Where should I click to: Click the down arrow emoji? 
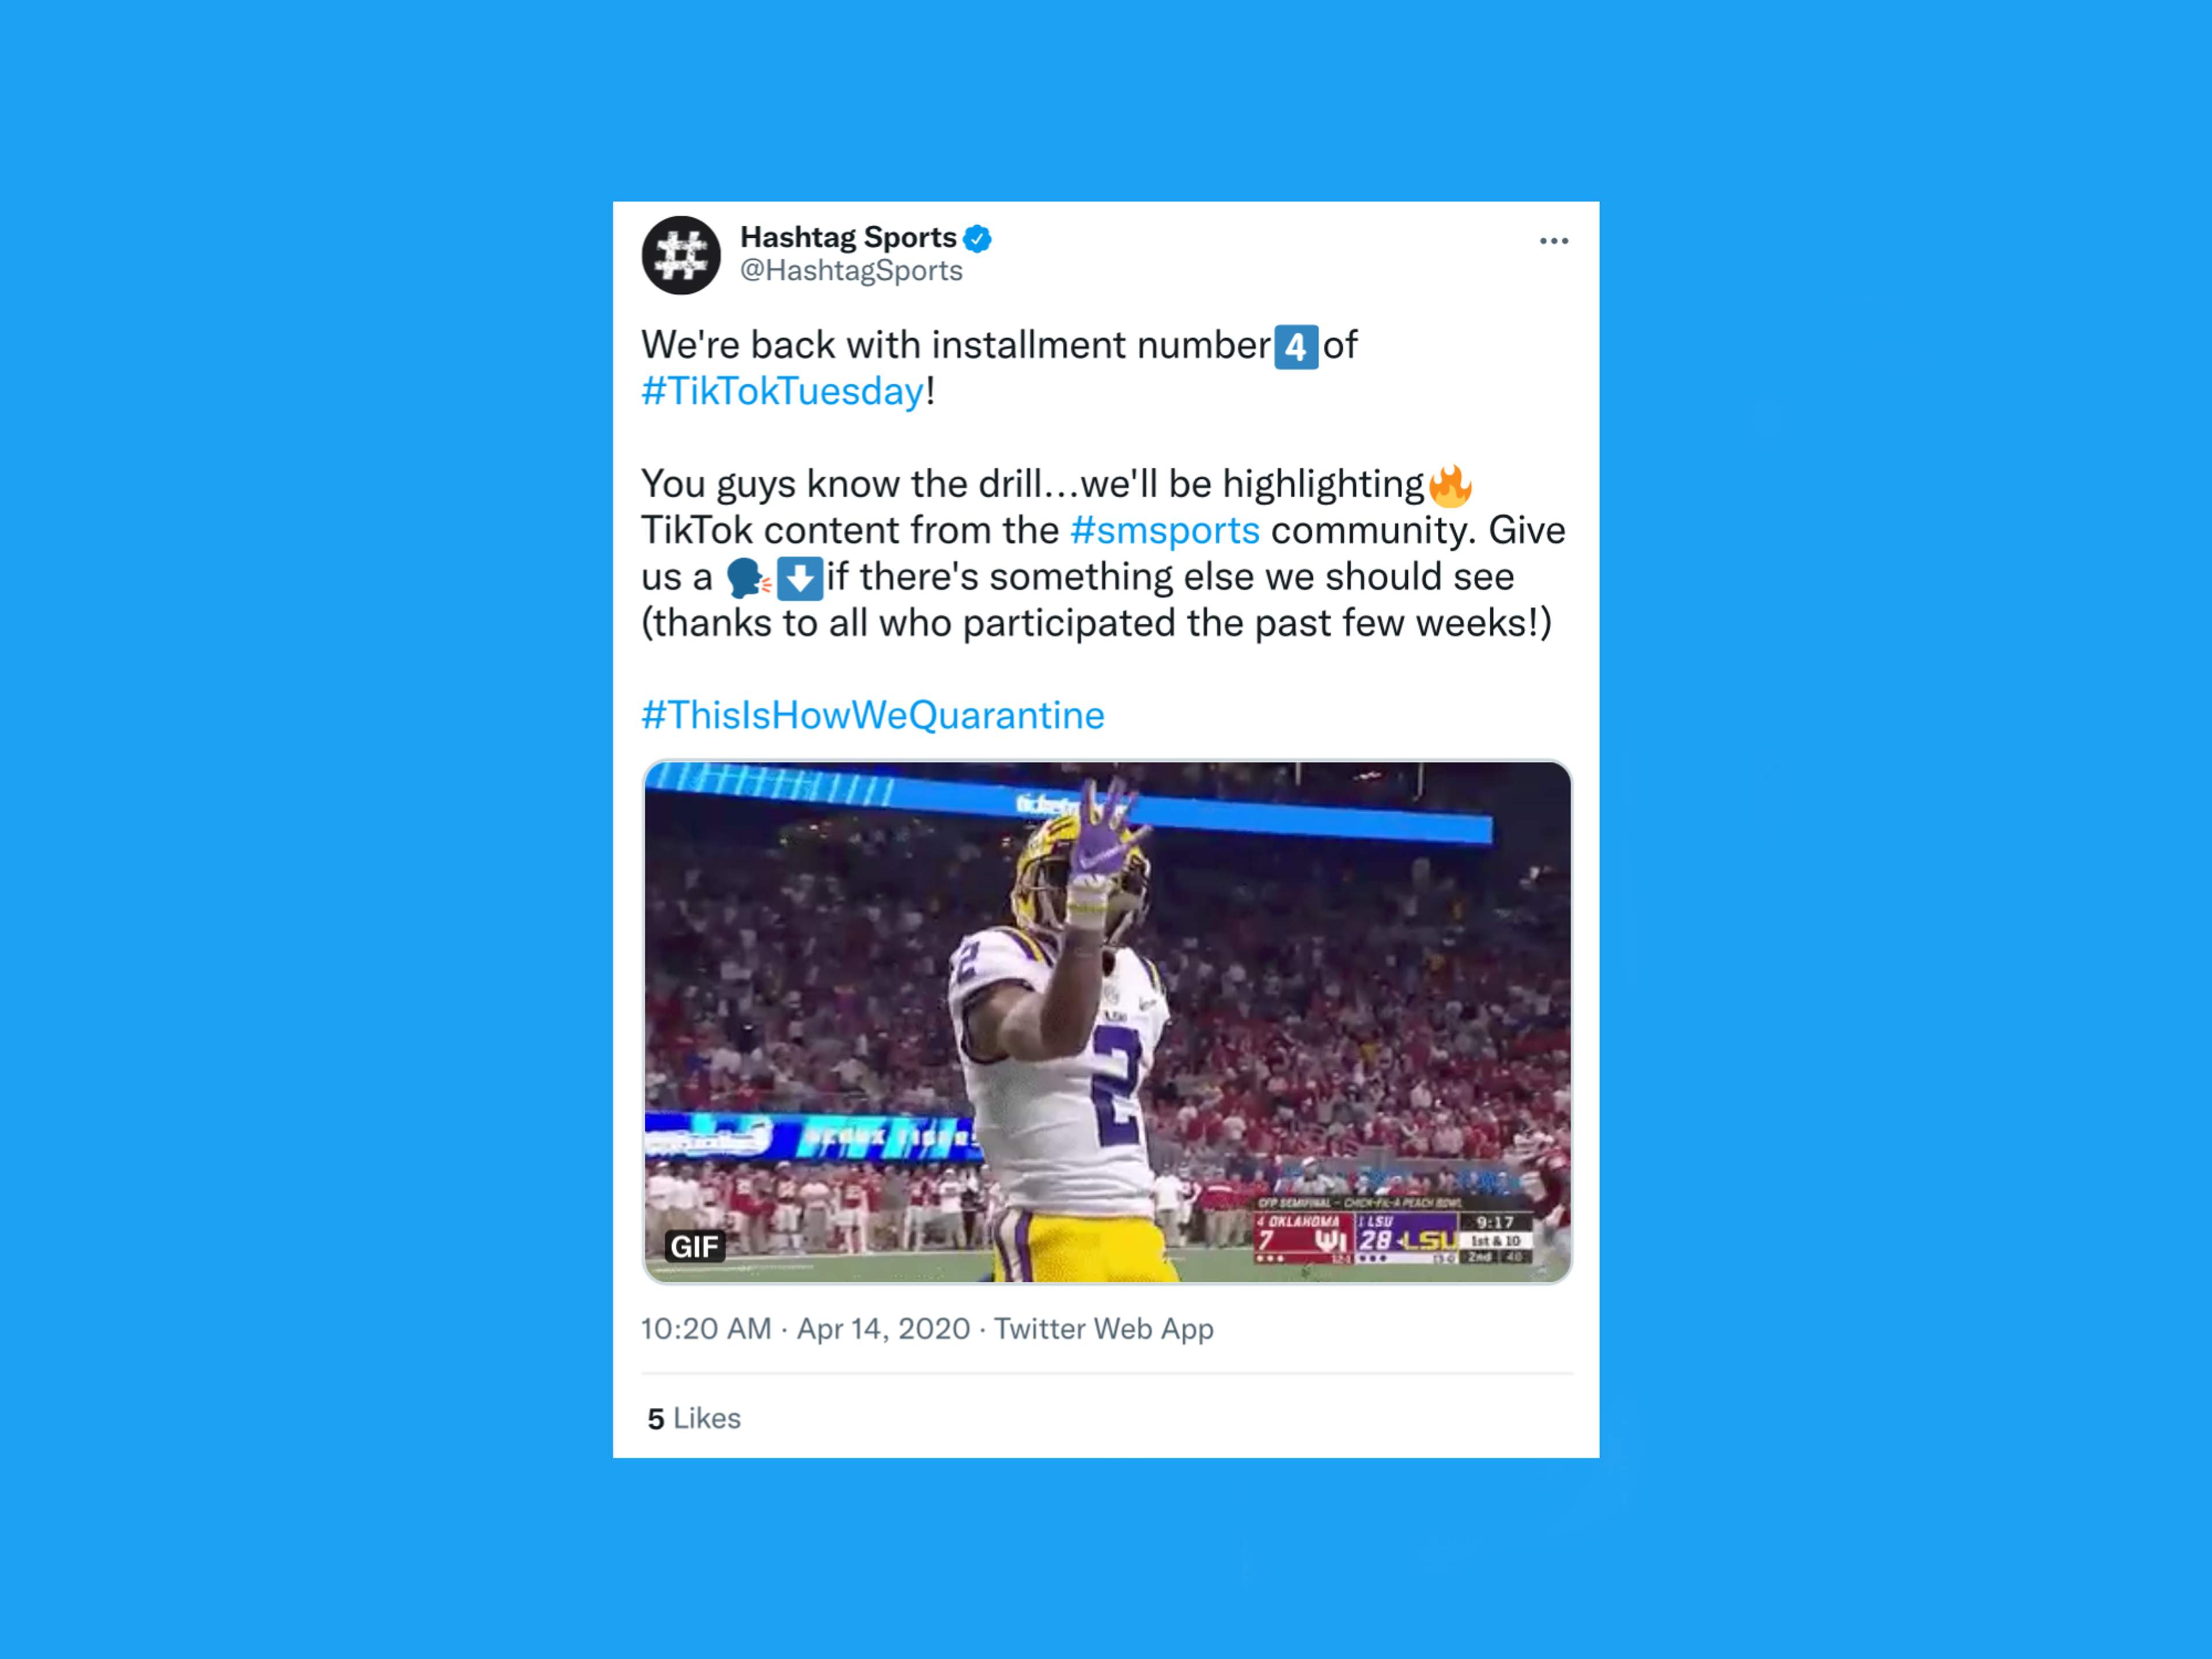click(x=800, y=578)
